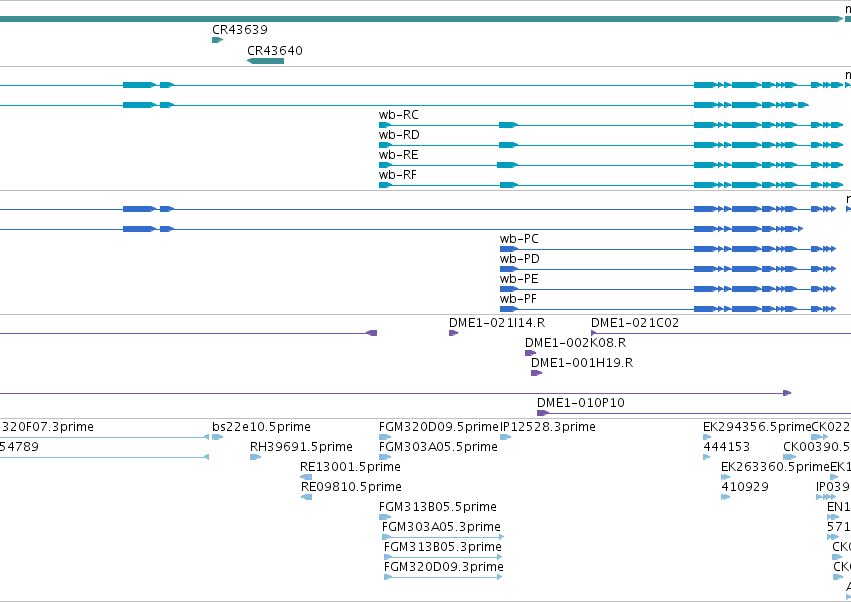Select the light-blue glyph under RE13001.5prime
The image size is (851, 602).
pyautogui.click(x=306, y=477)
